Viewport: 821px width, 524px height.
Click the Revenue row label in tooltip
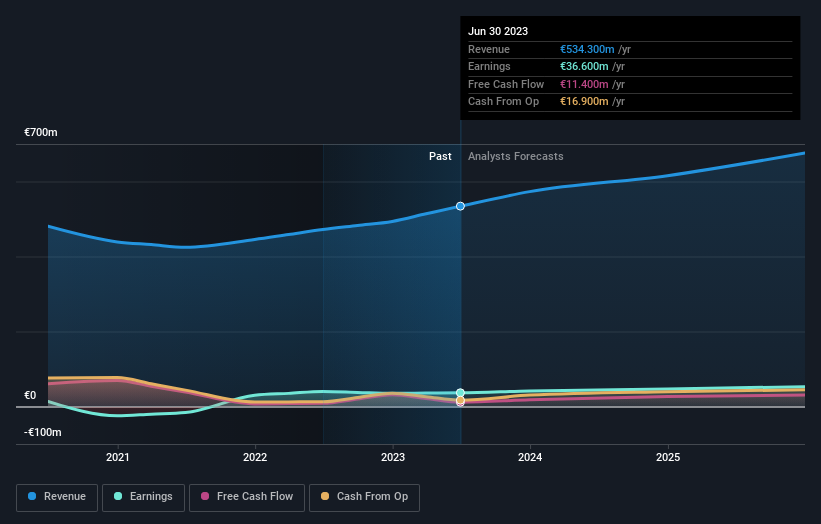pos(489,49)
